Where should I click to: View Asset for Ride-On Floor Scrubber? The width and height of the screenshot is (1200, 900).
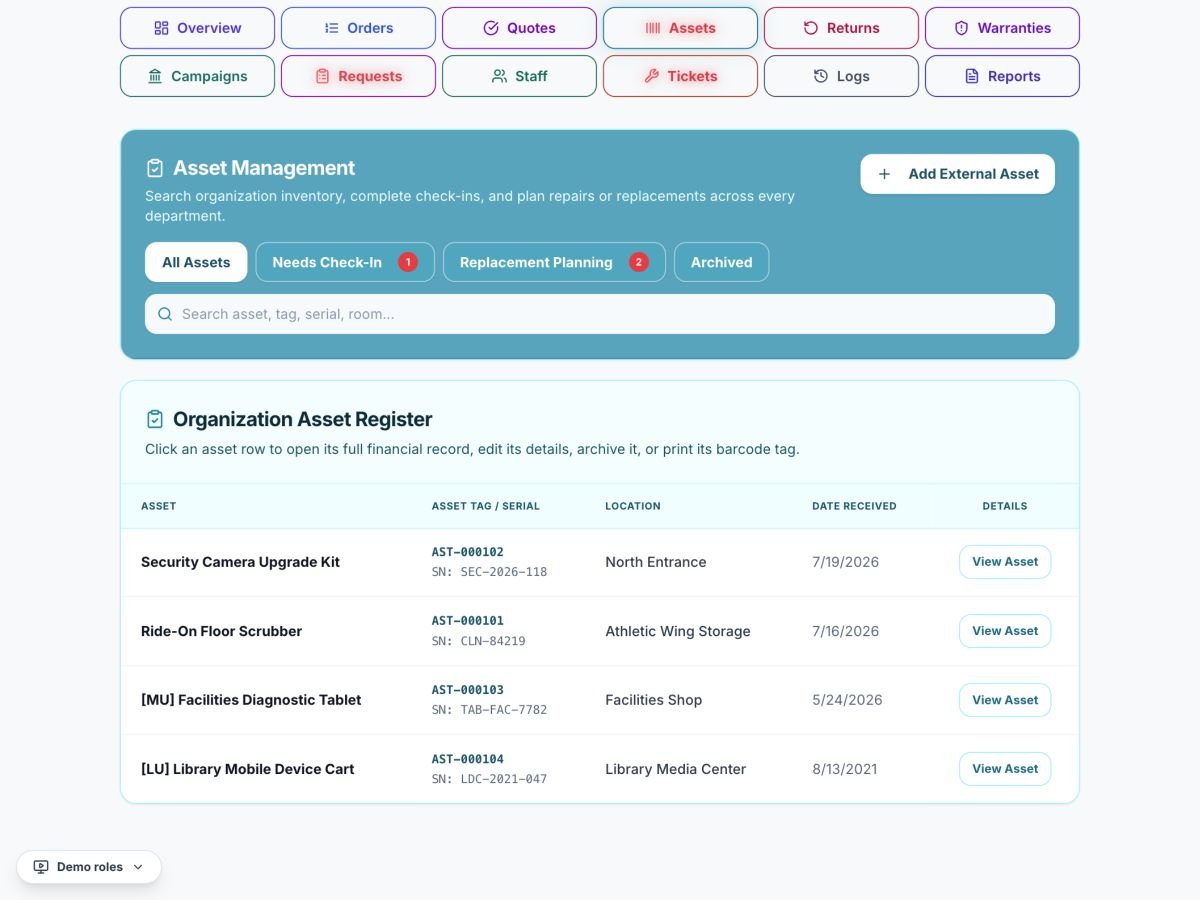1005,631
